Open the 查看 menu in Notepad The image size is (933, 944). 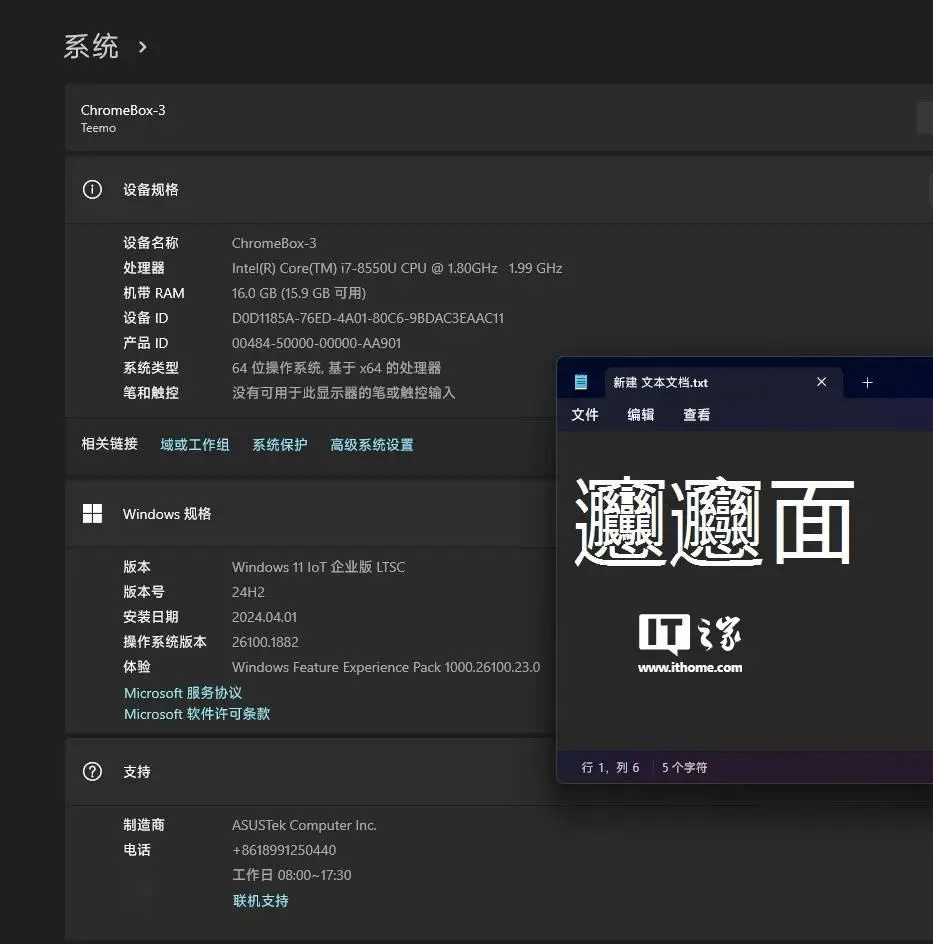696,415
